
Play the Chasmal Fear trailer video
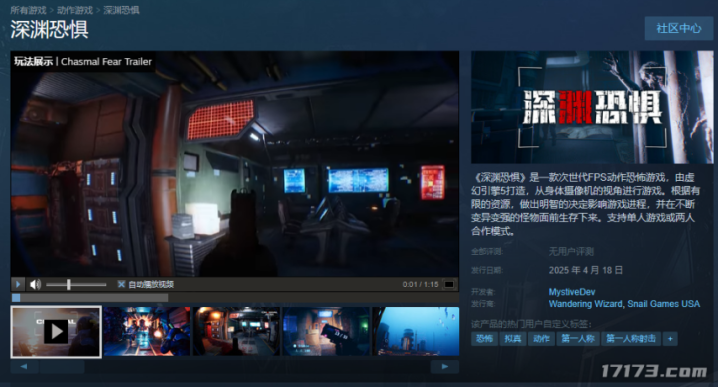click(17, 284)
